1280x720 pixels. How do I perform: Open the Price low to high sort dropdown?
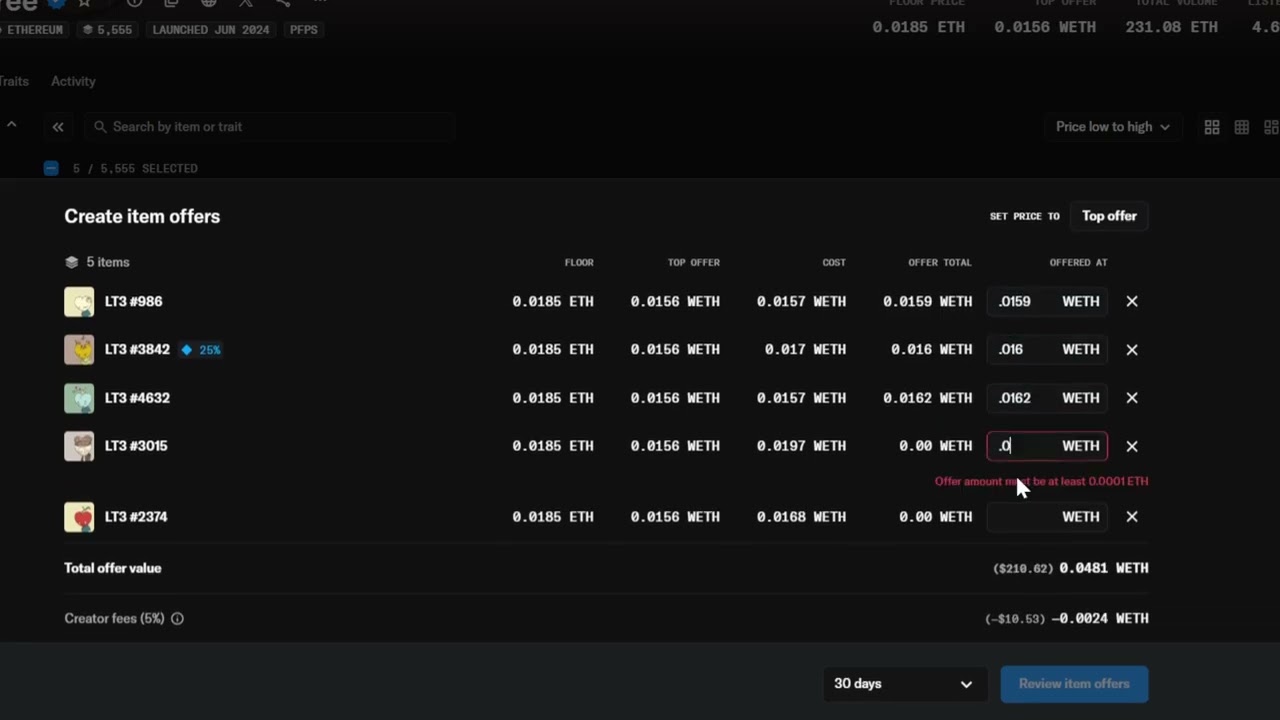coord(1113,127)
